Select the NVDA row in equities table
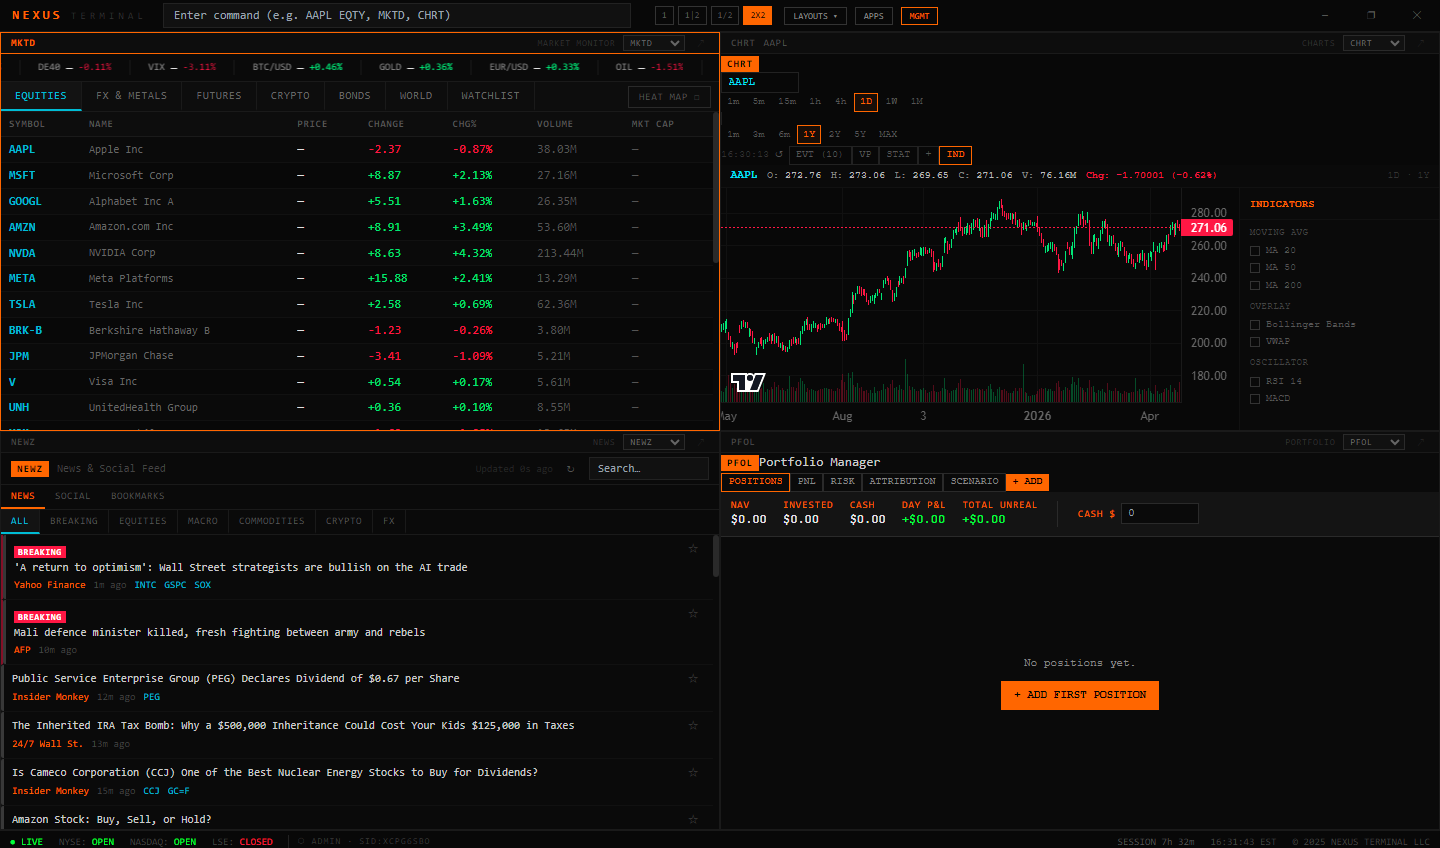 tap(356, 253)
